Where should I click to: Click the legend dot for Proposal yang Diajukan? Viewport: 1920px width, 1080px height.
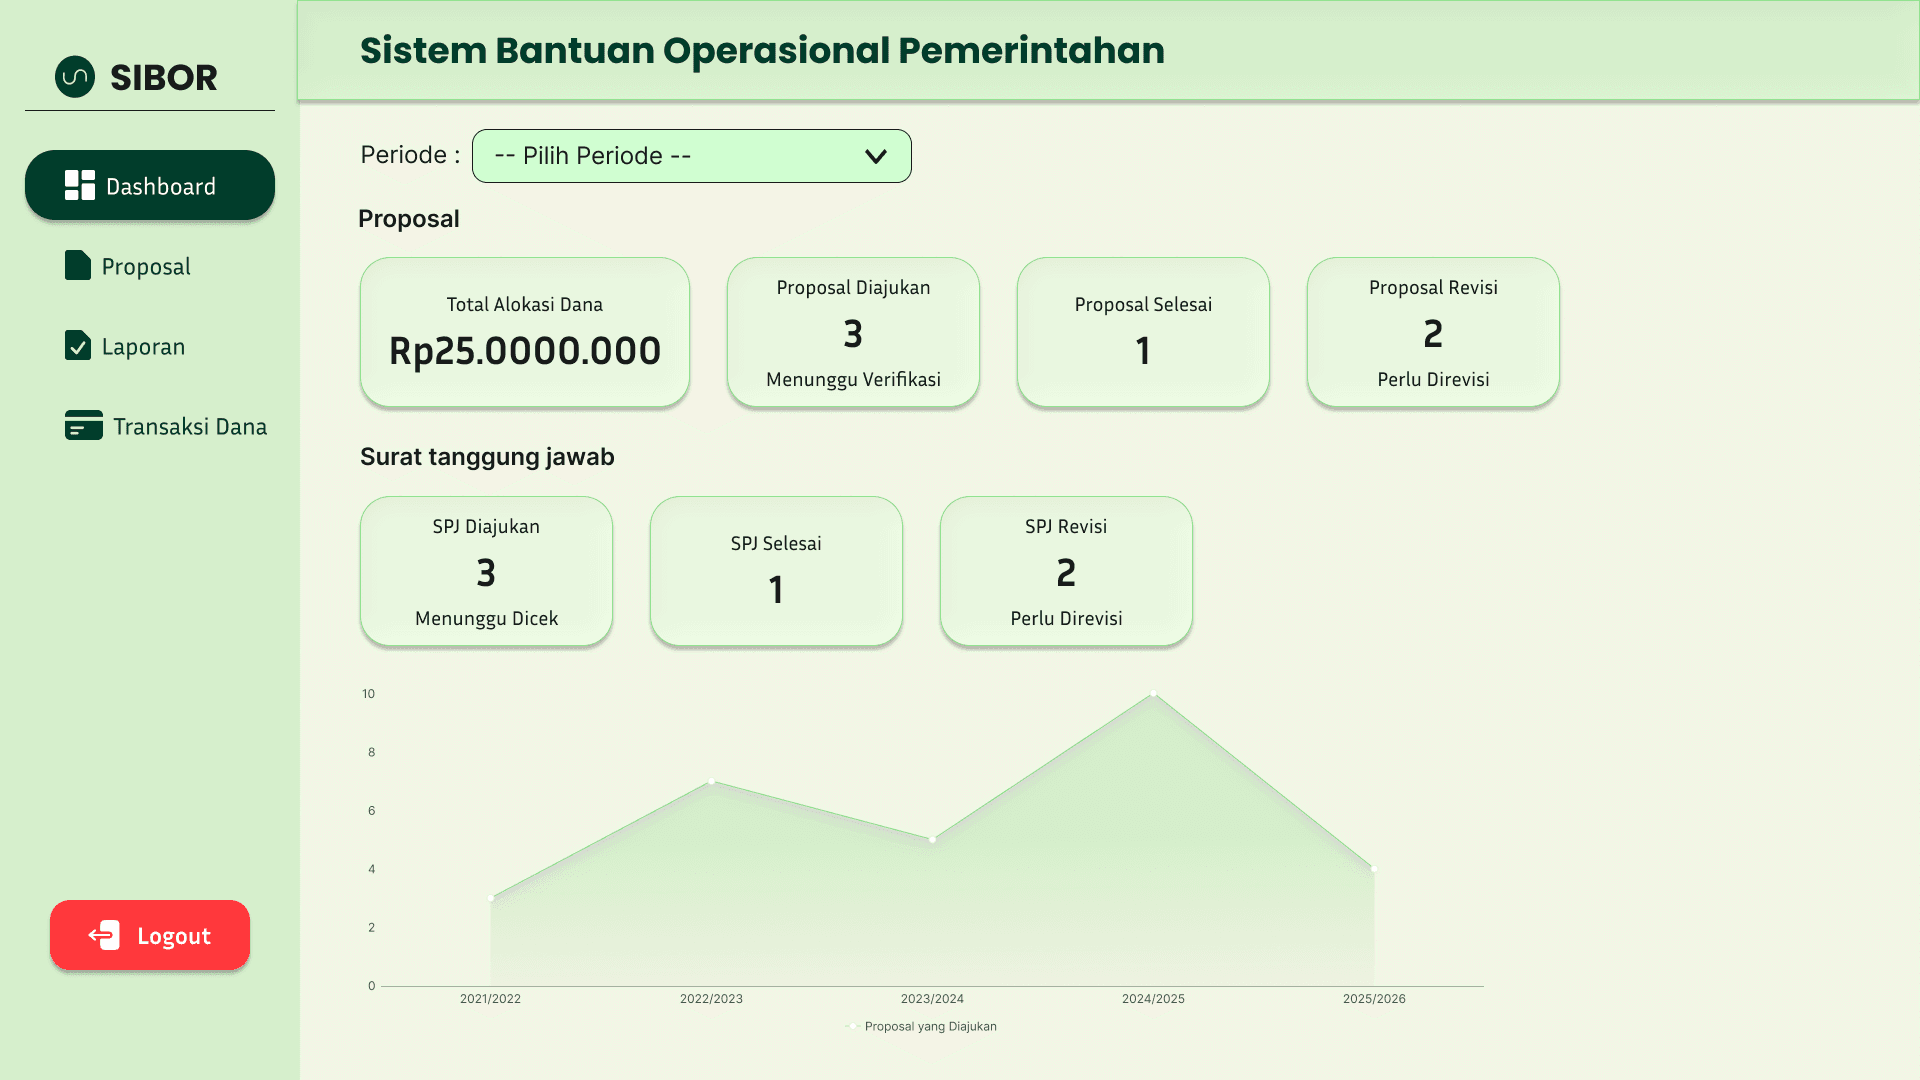pyautogui.click(x=851, y=1026)
